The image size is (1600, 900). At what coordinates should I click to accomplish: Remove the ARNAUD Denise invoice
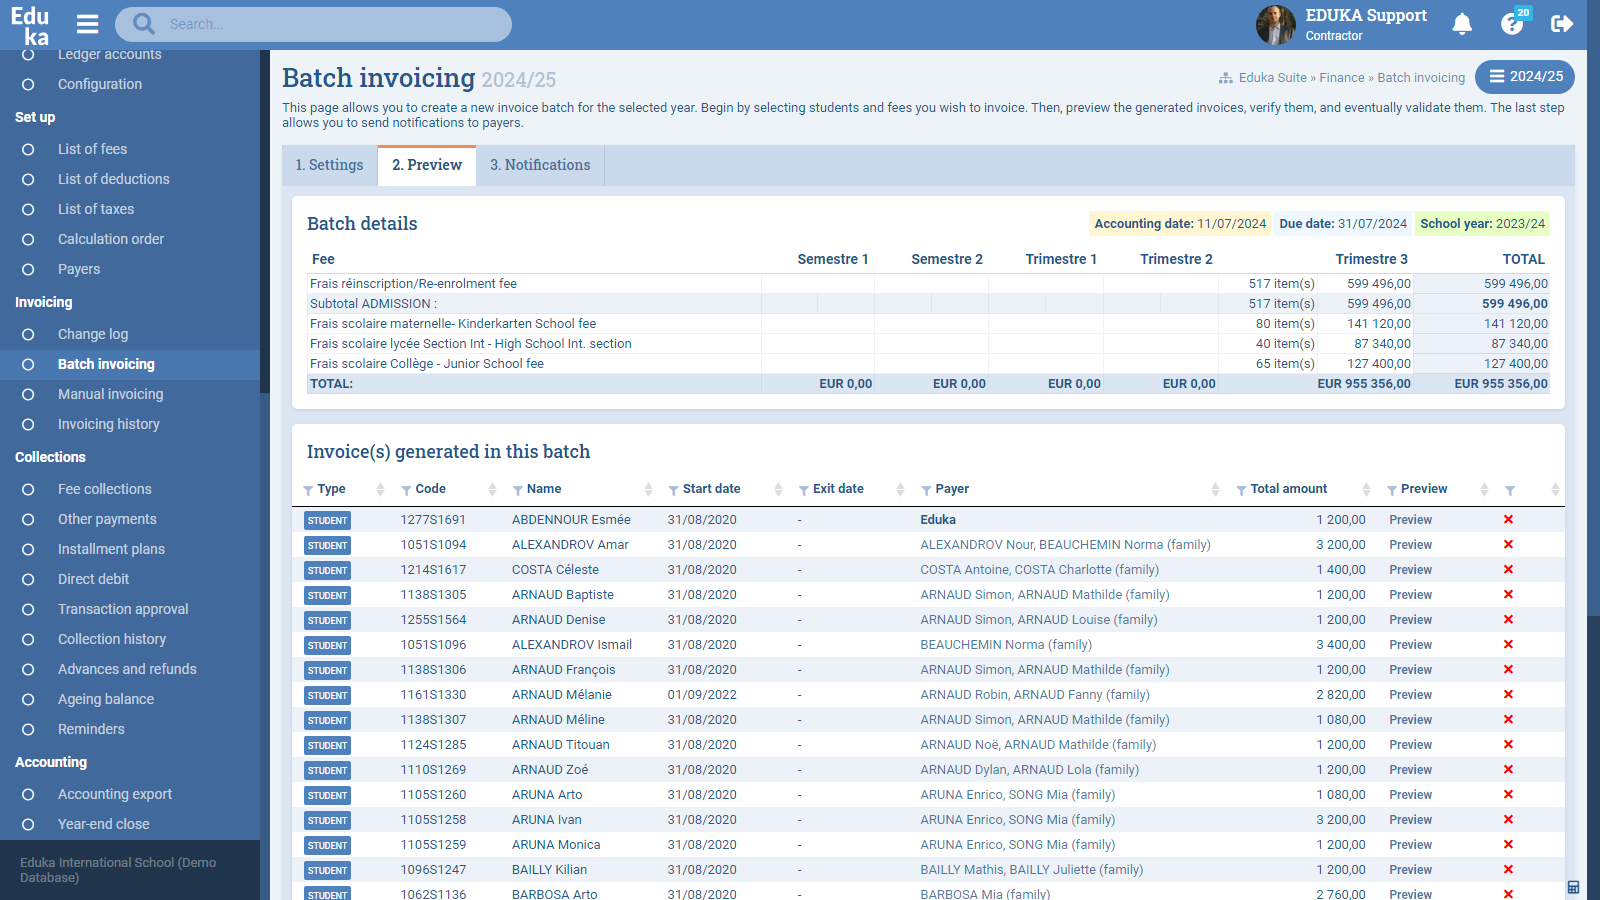[x=1508, y=620]
